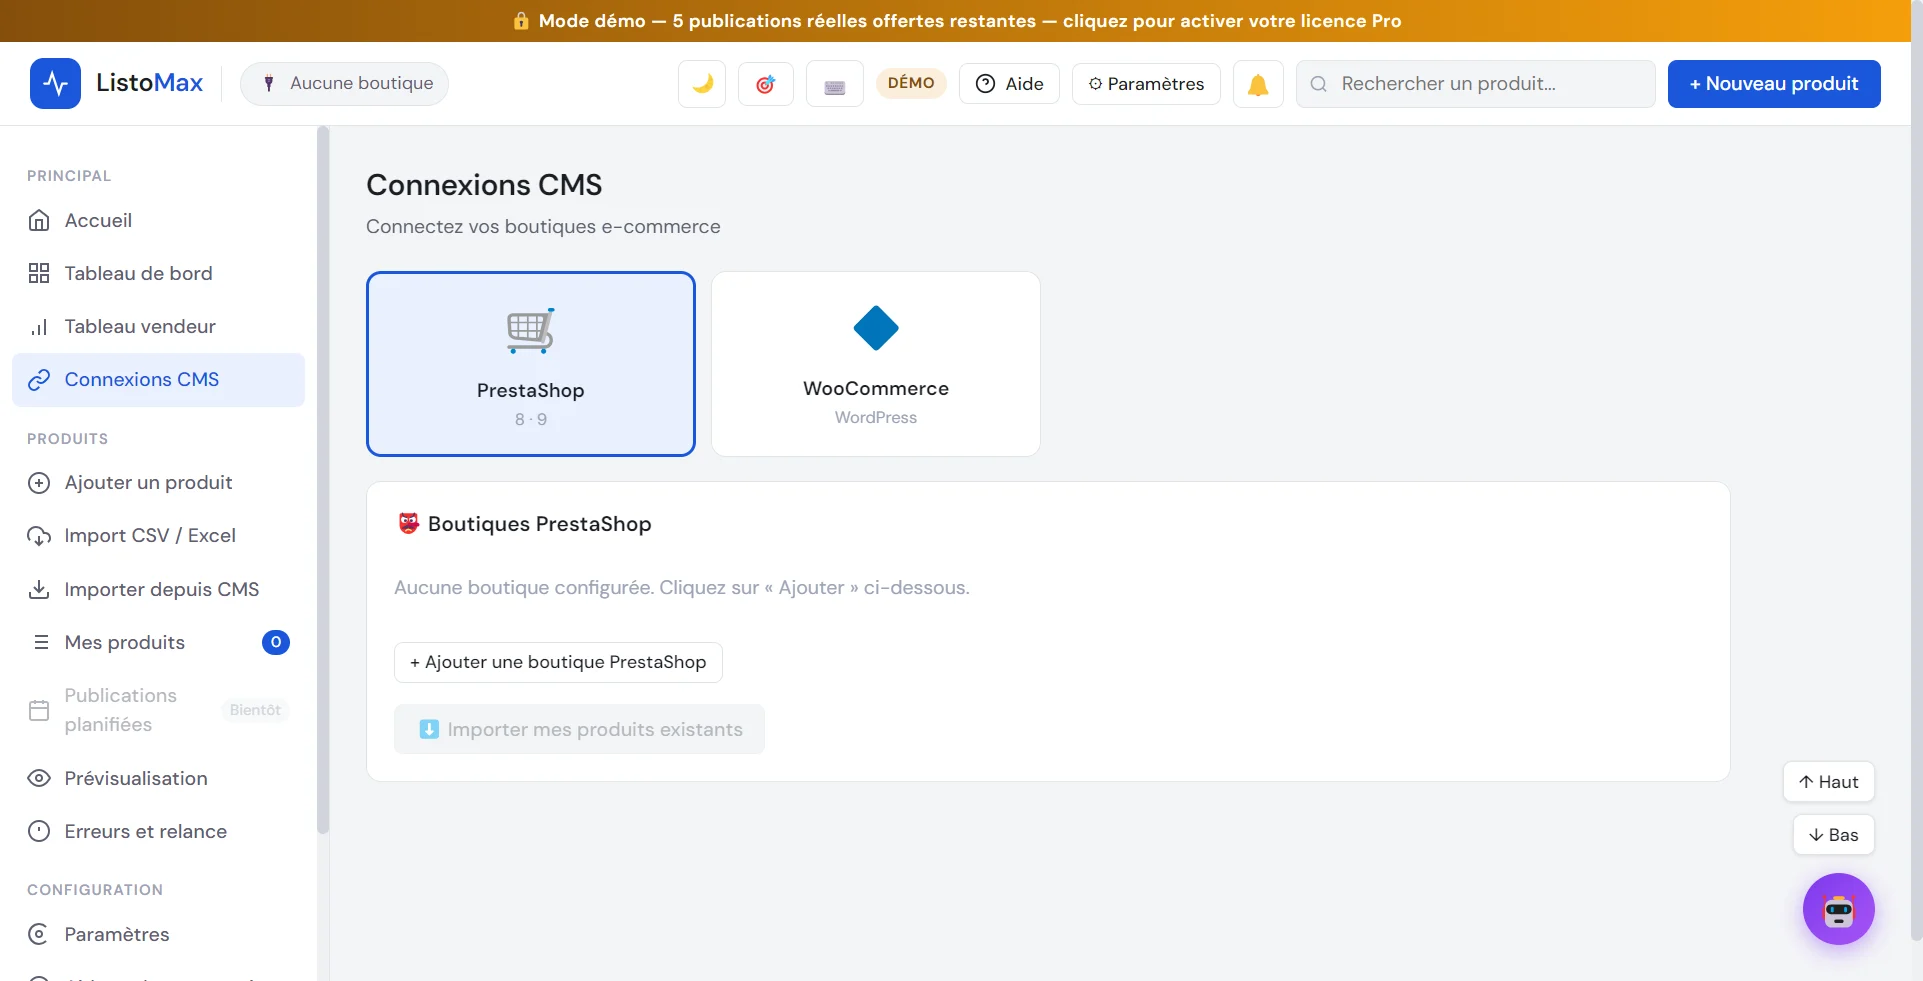Screen dimensions: 1923x981
Task: Go to Accueil in the sidebar
Action: [159, 220]
